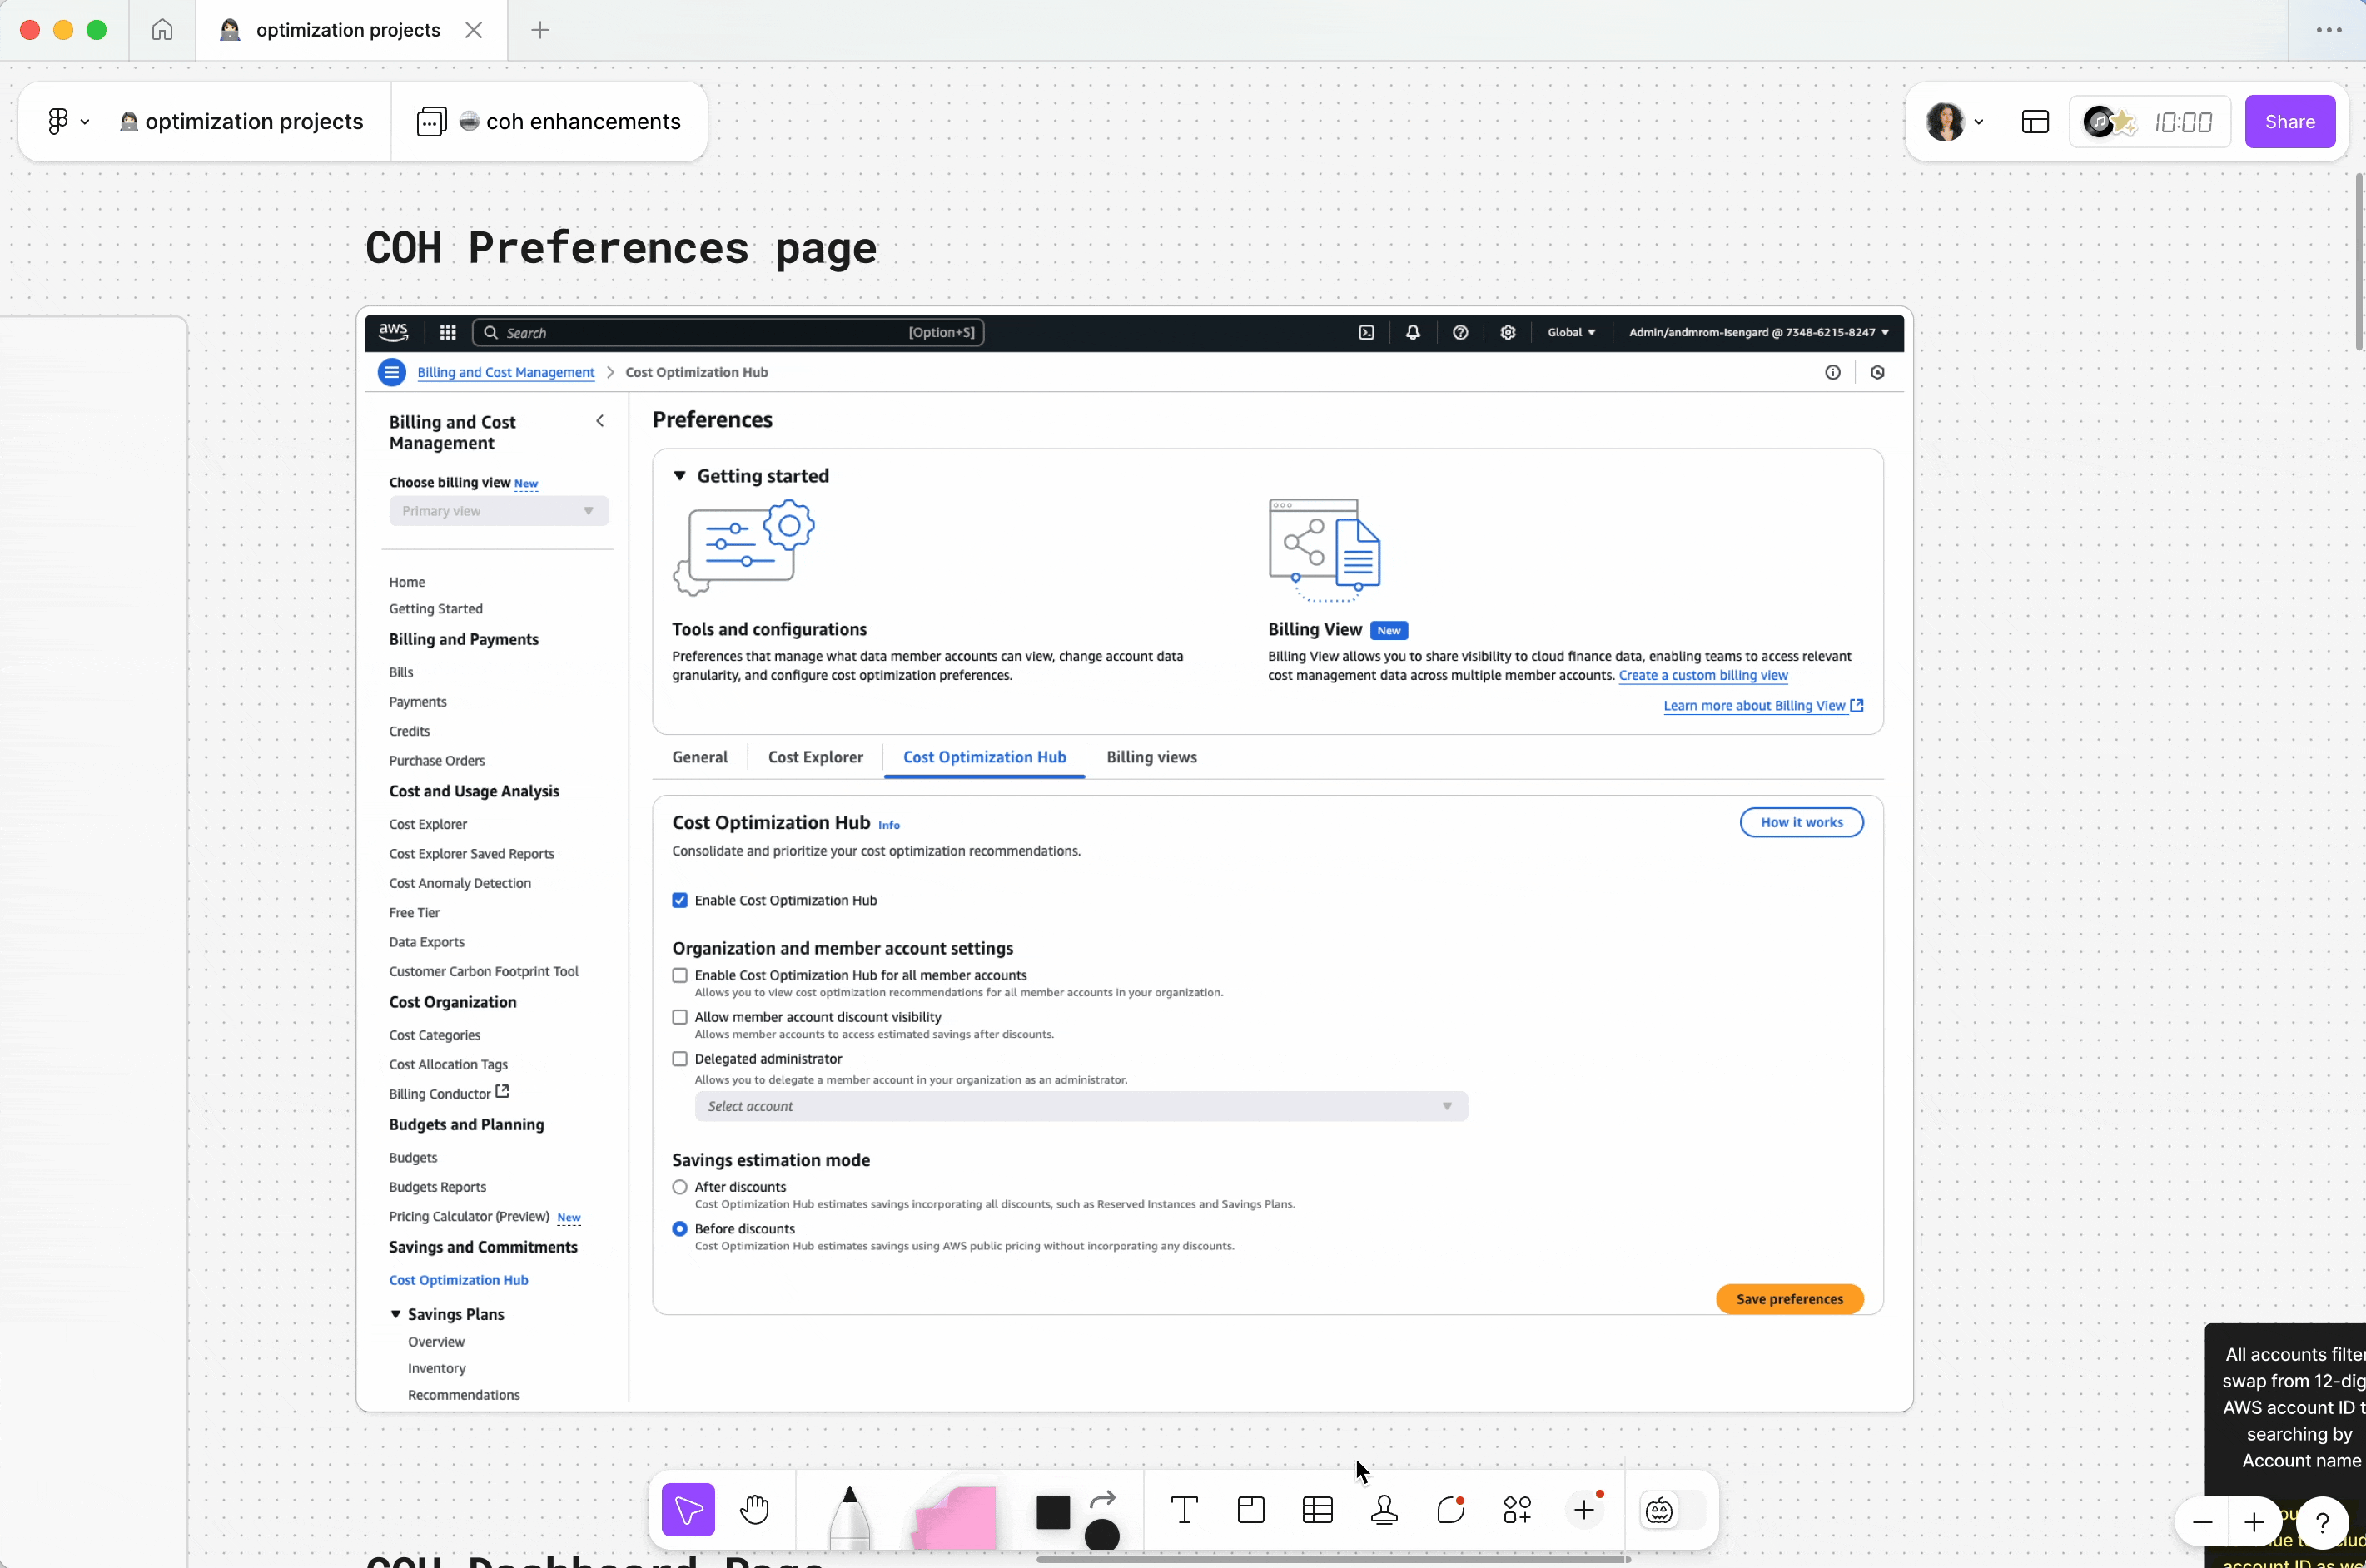The width and height of the screenshot is (2366, 1568).
Task: Switch to the Cost Explorer tab
Action: point(815,757)
